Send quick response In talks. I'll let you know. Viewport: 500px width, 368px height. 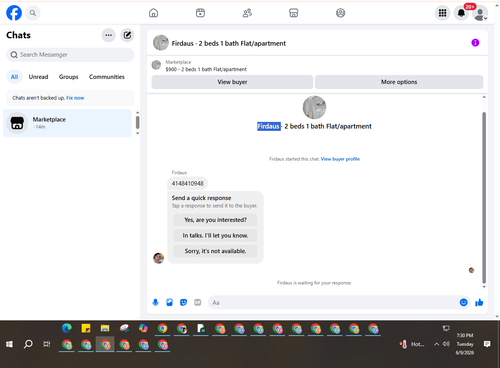click(215, 235)
